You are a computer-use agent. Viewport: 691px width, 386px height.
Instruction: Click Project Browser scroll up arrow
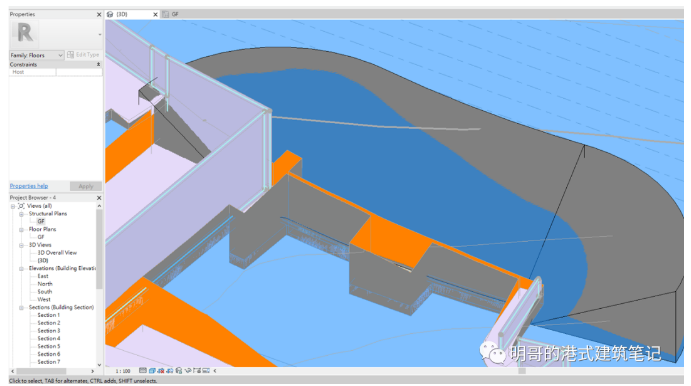99,206
